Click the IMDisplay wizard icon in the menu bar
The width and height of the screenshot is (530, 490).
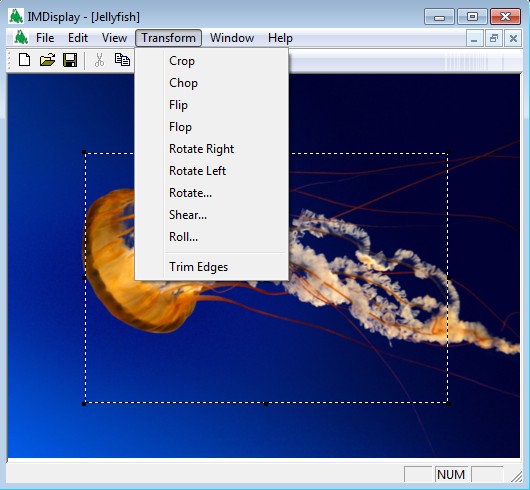coord(21,37)
